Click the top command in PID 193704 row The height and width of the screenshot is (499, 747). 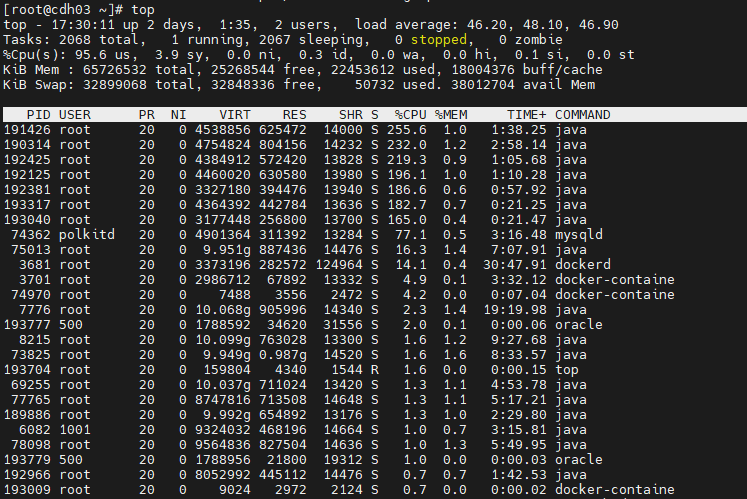pos(567,370)
